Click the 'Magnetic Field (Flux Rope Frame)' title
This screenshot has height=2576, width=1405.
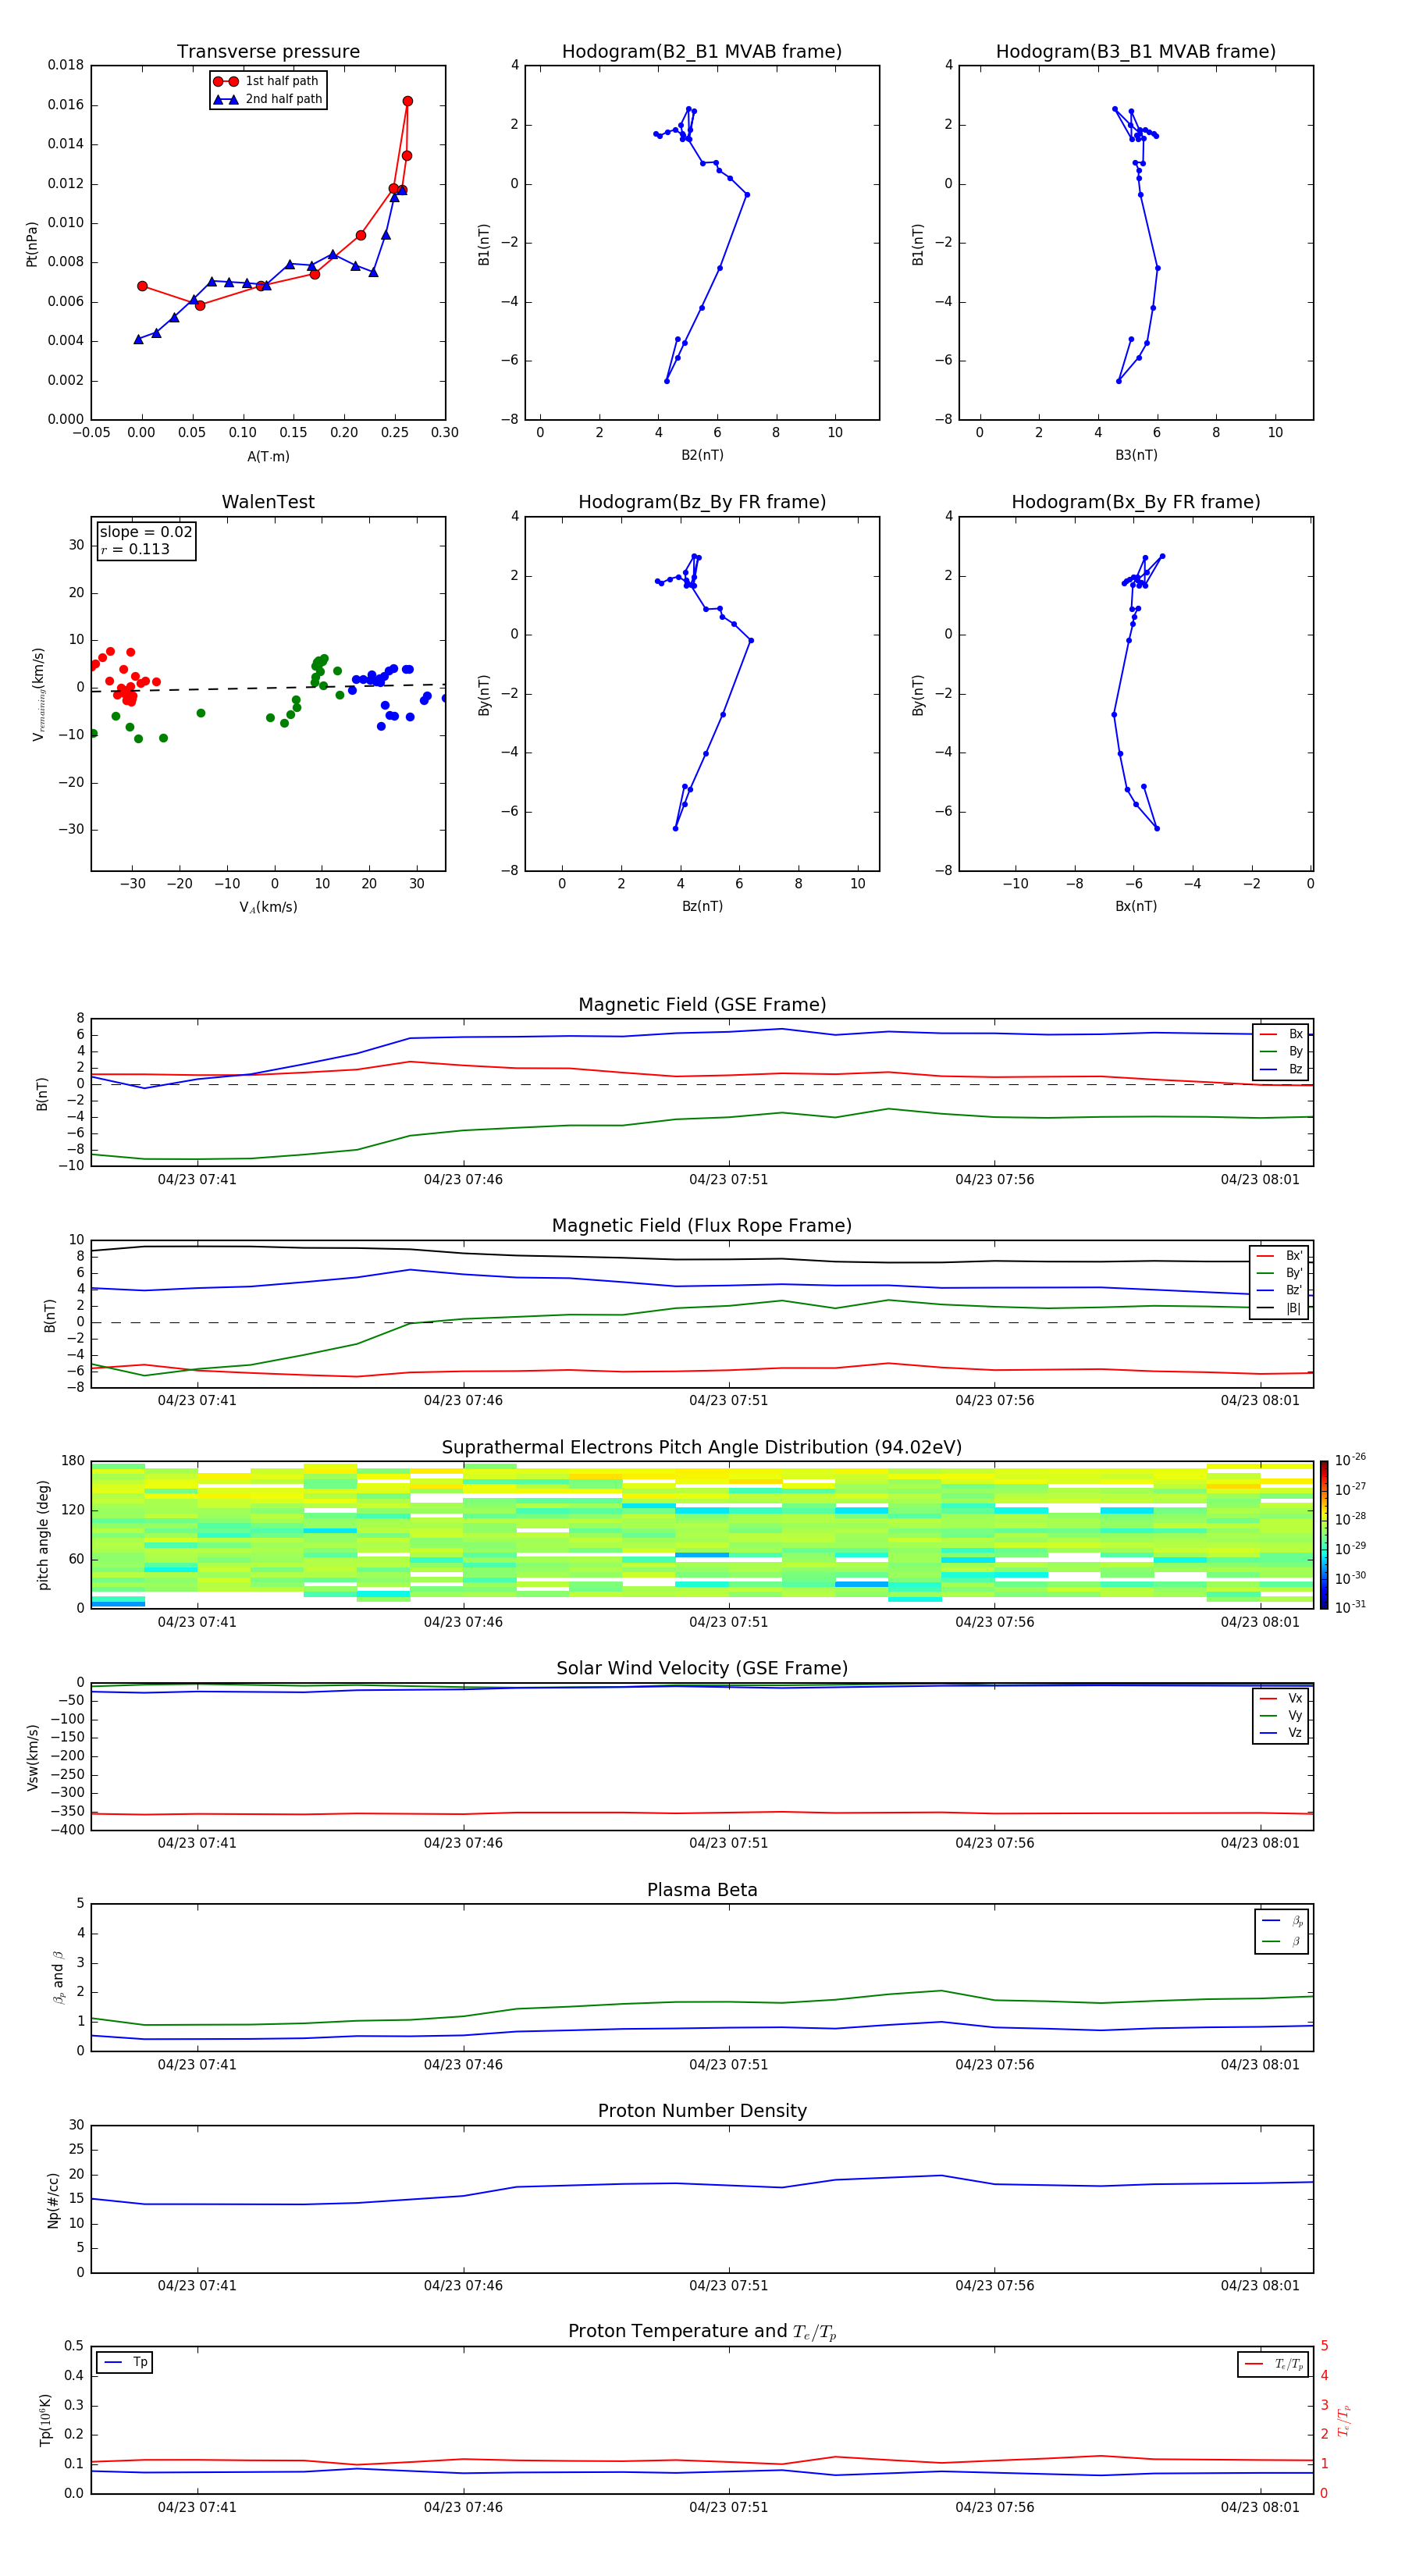(702, 1226)
